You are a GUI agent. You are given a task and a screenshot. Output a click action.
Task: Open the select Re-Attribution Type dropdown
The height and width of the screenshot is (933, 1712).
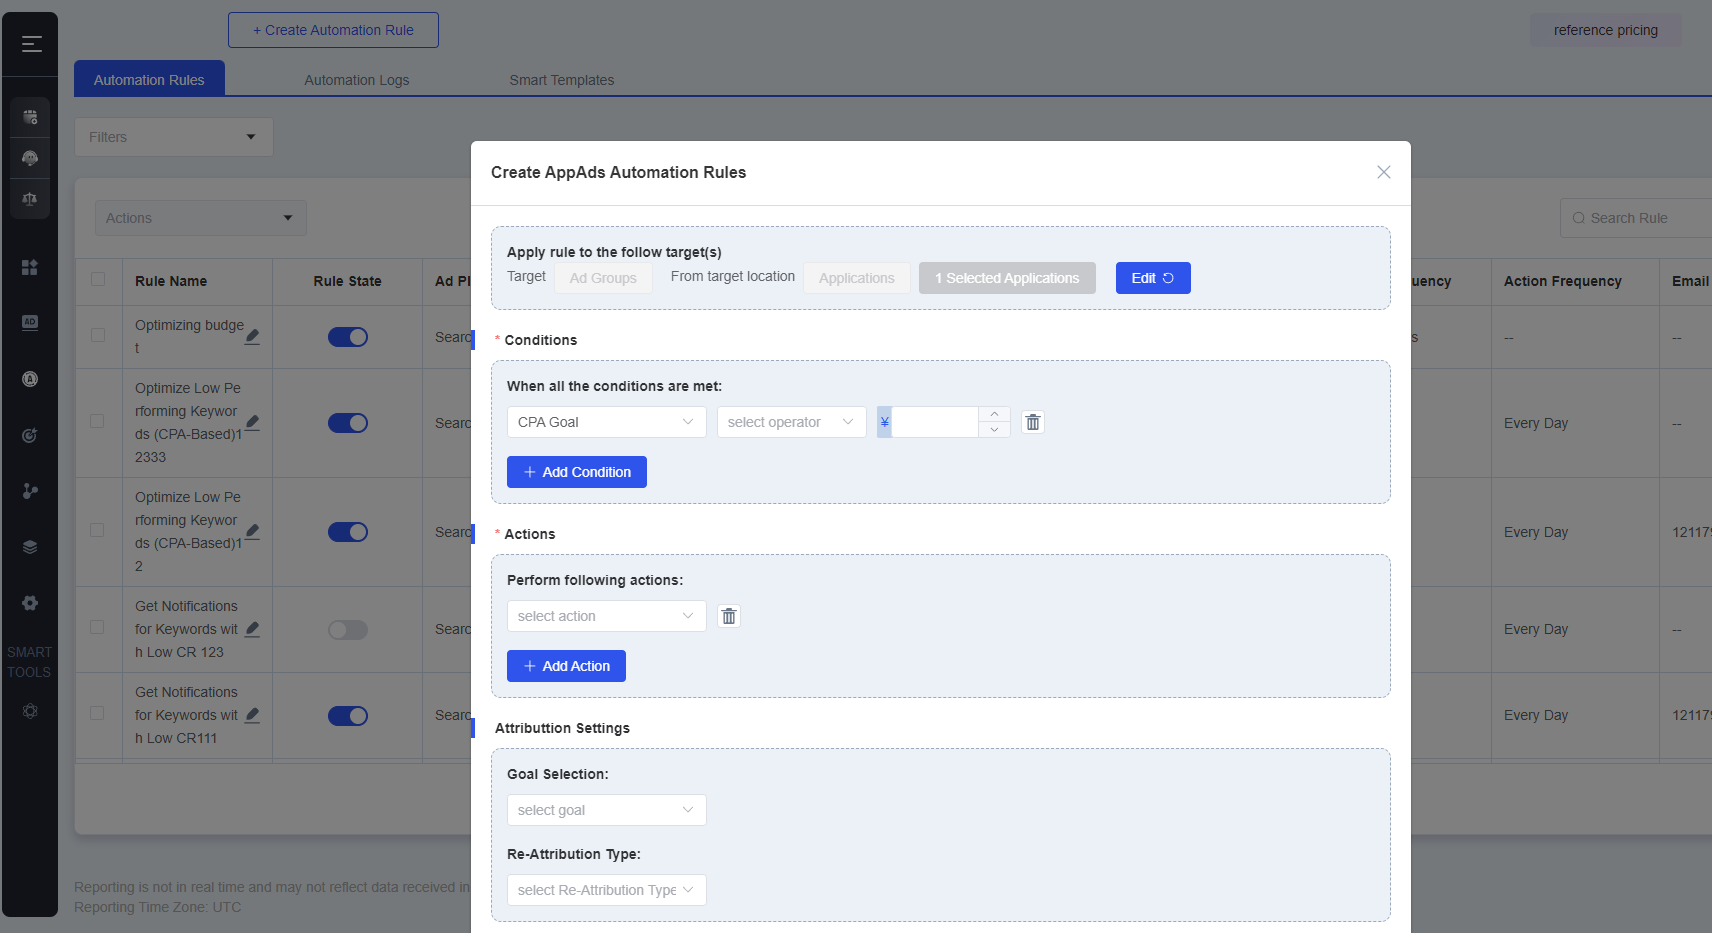click(x=607, y=890)
